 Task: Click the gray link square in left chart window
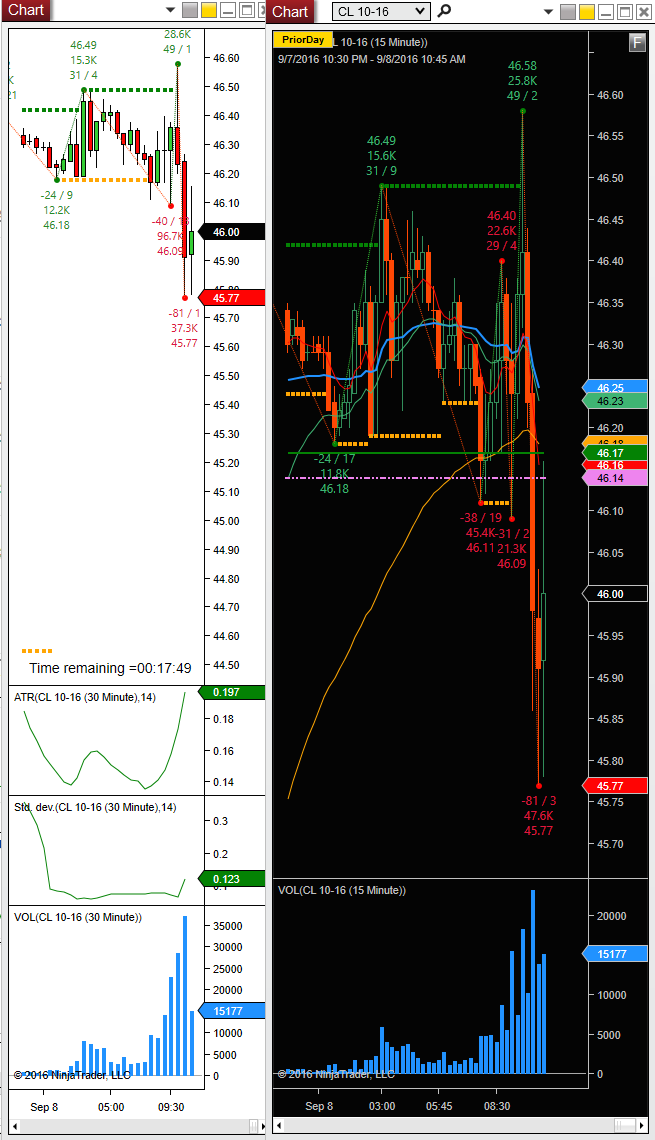click(x=189, y=10)
